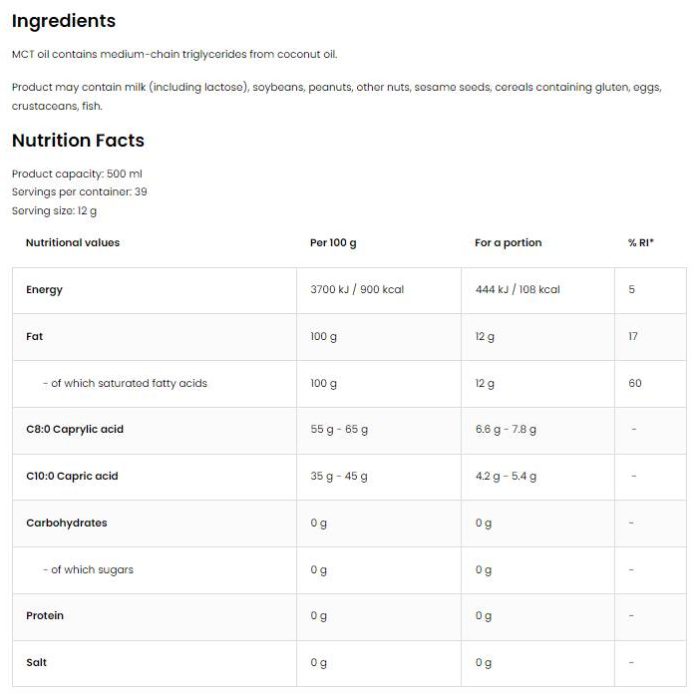The image size is (700, 700).
Task: Click the 35 g - 45 g Capric acid cell
Action: tap(339, 476)
